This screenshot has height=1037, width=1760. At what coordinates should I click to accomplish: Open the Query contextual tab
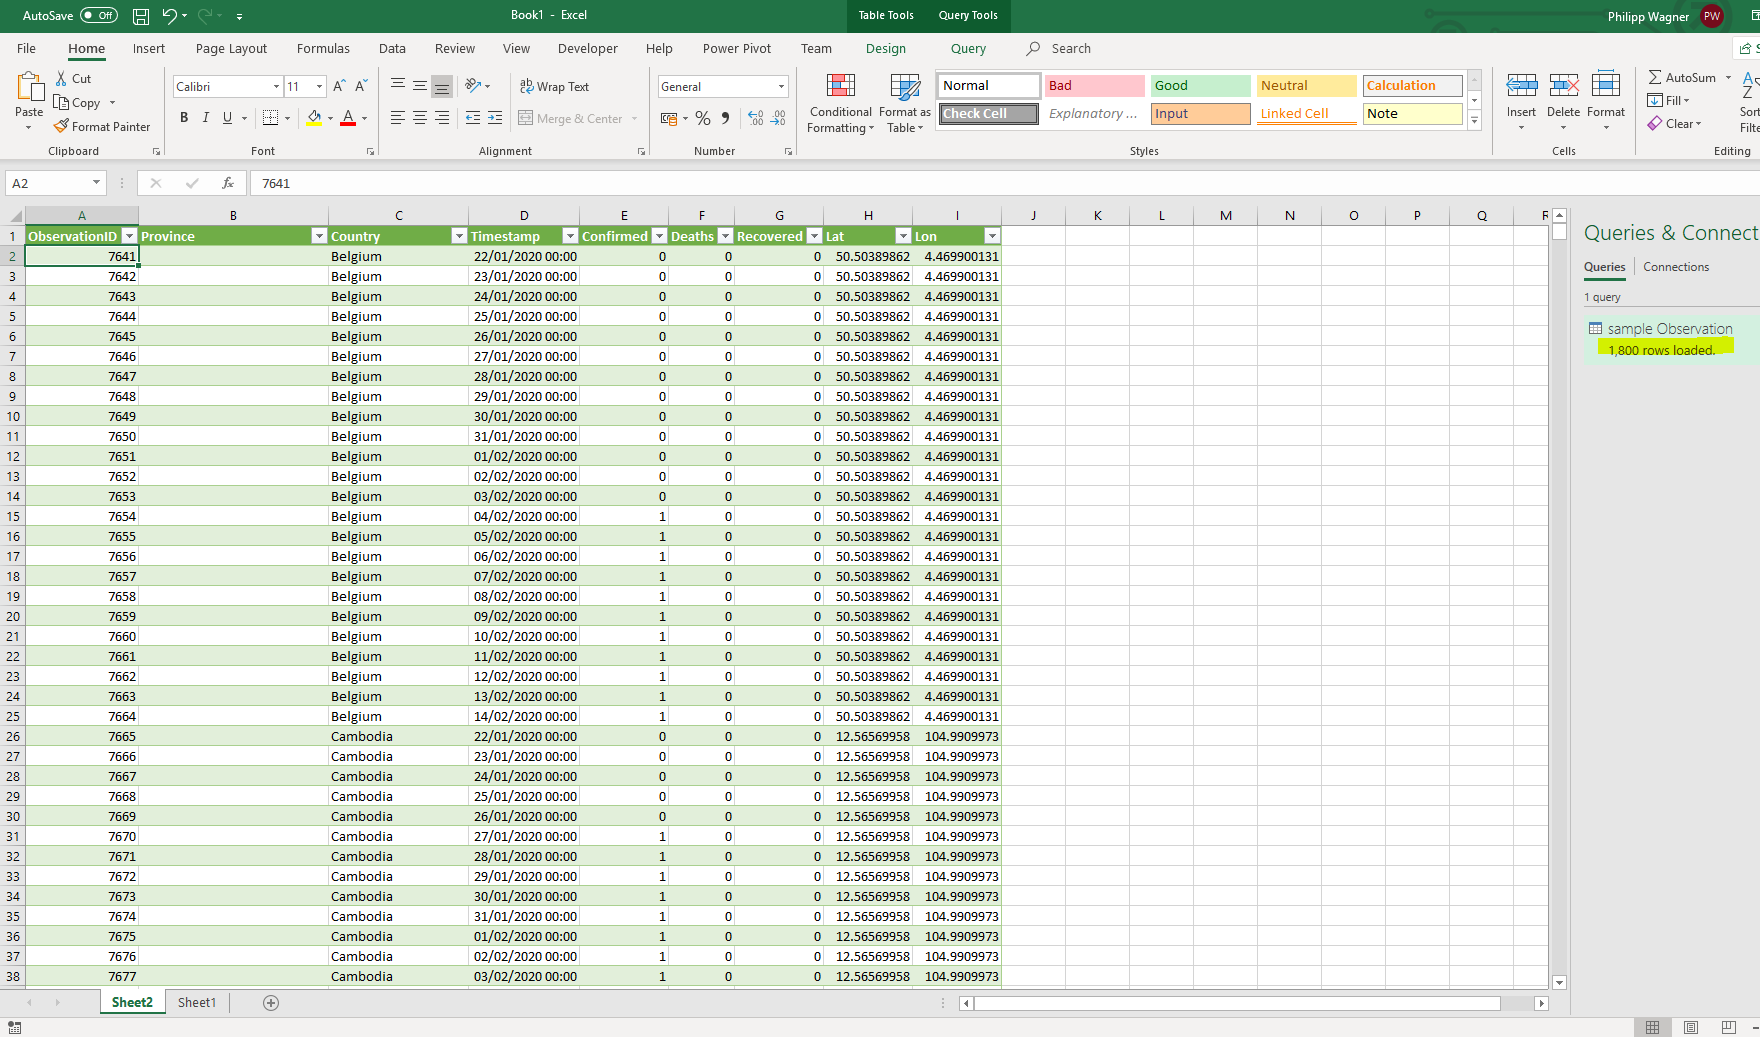coord(968,48)
